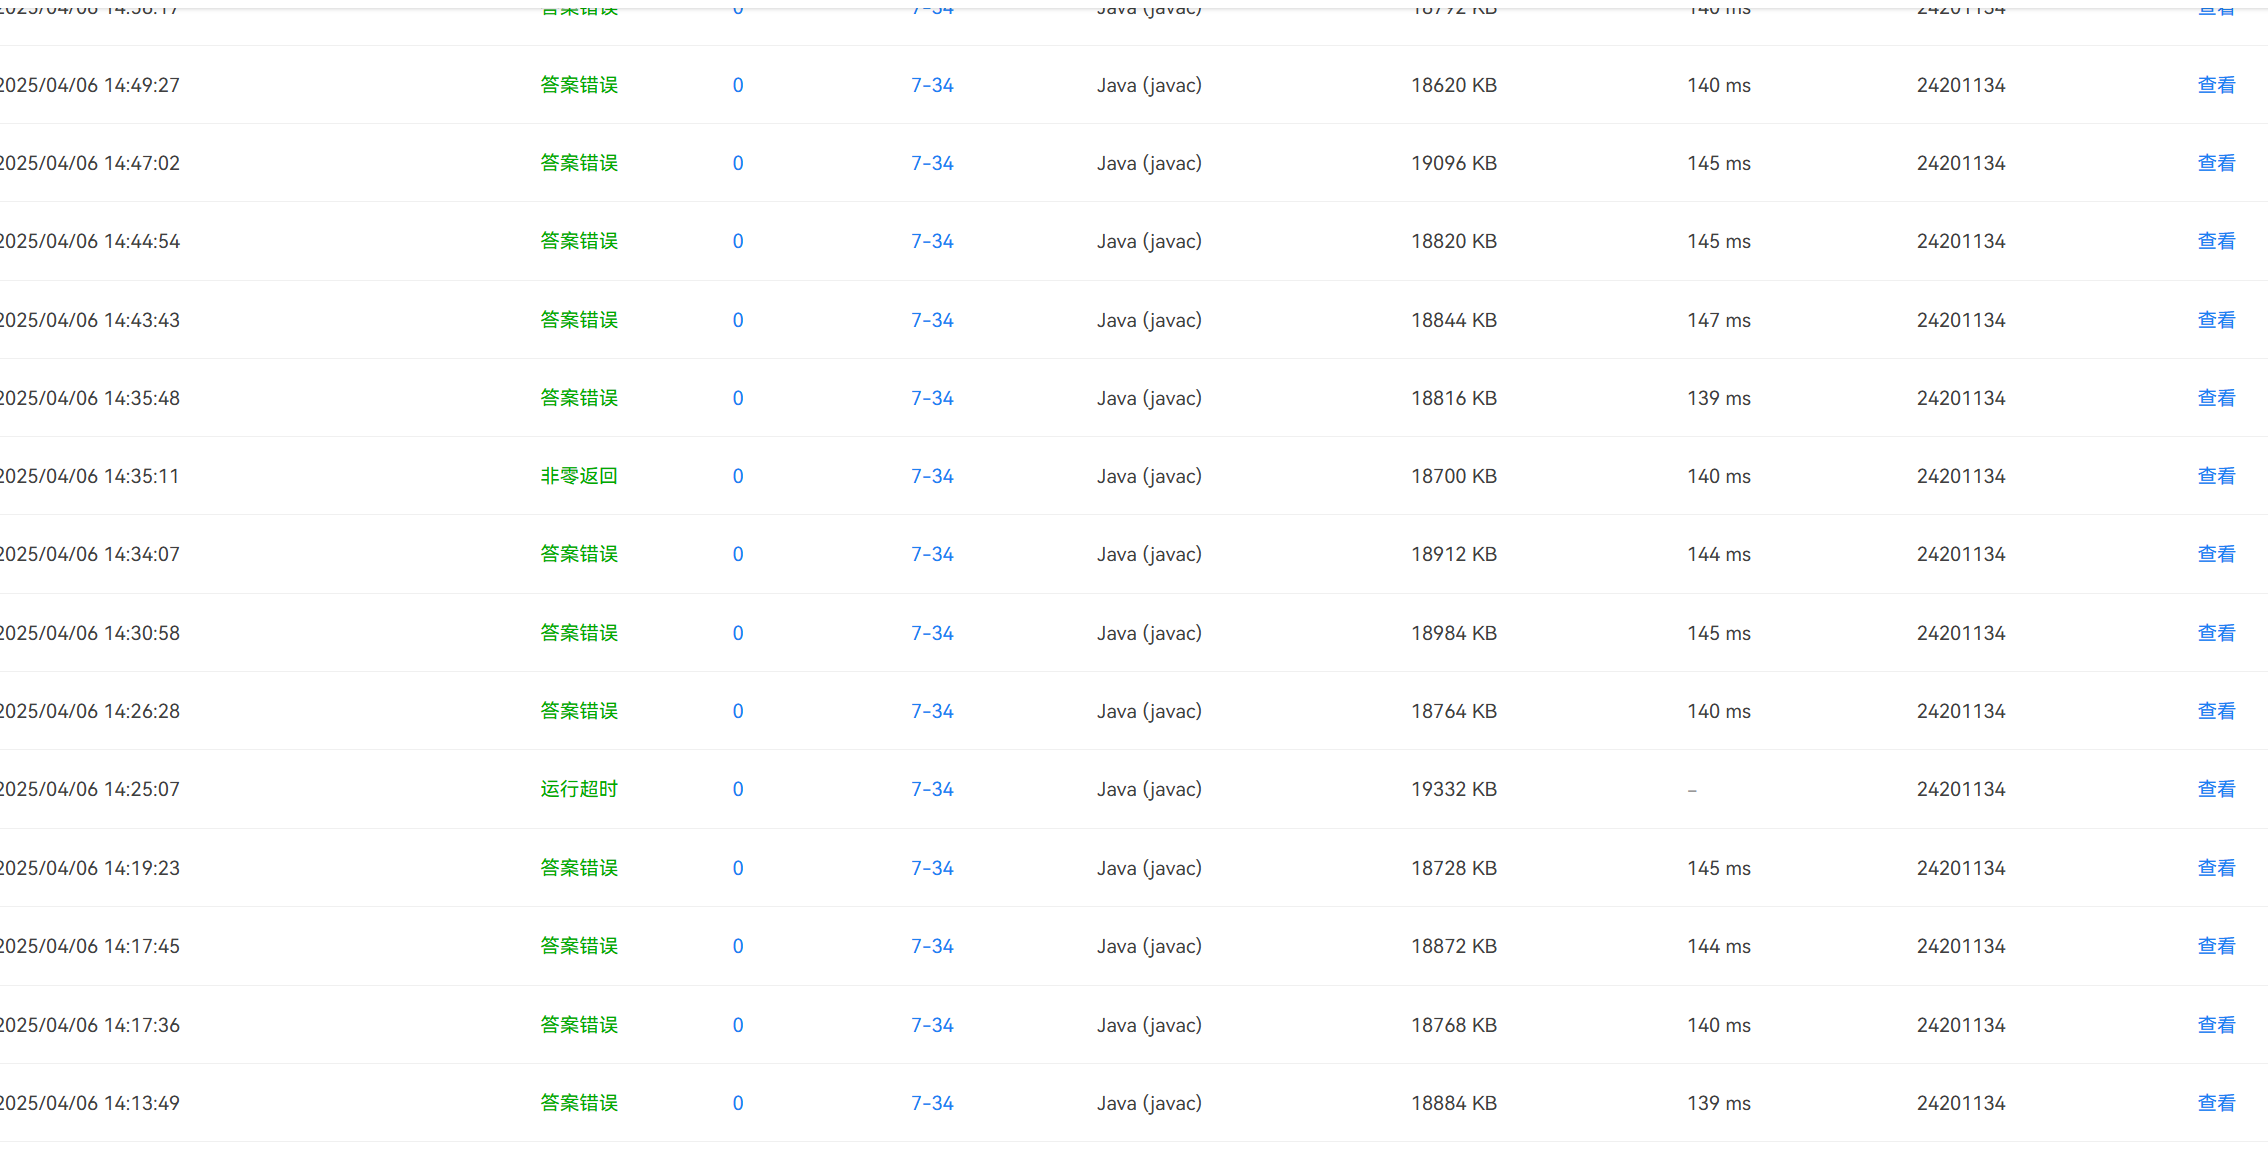Click 查看 in the 14:17:45 row
The image size is (2268, 1162).
[2215, 946]
